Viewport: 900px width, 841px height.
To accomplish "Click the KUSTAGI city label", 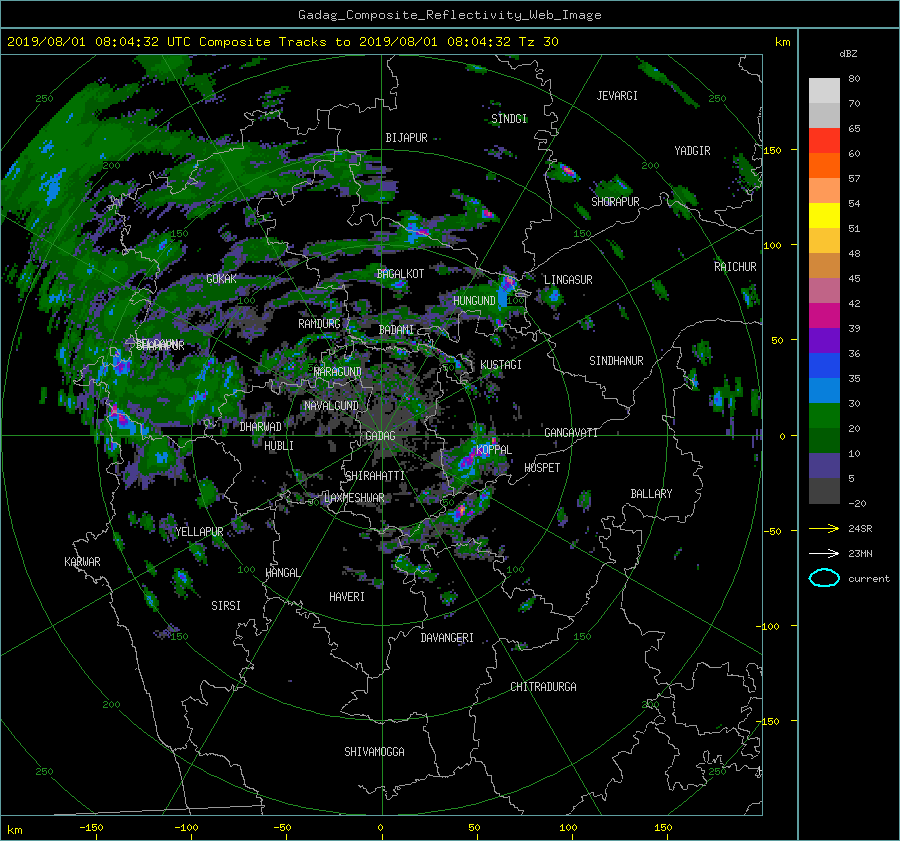I will point(501,365).
